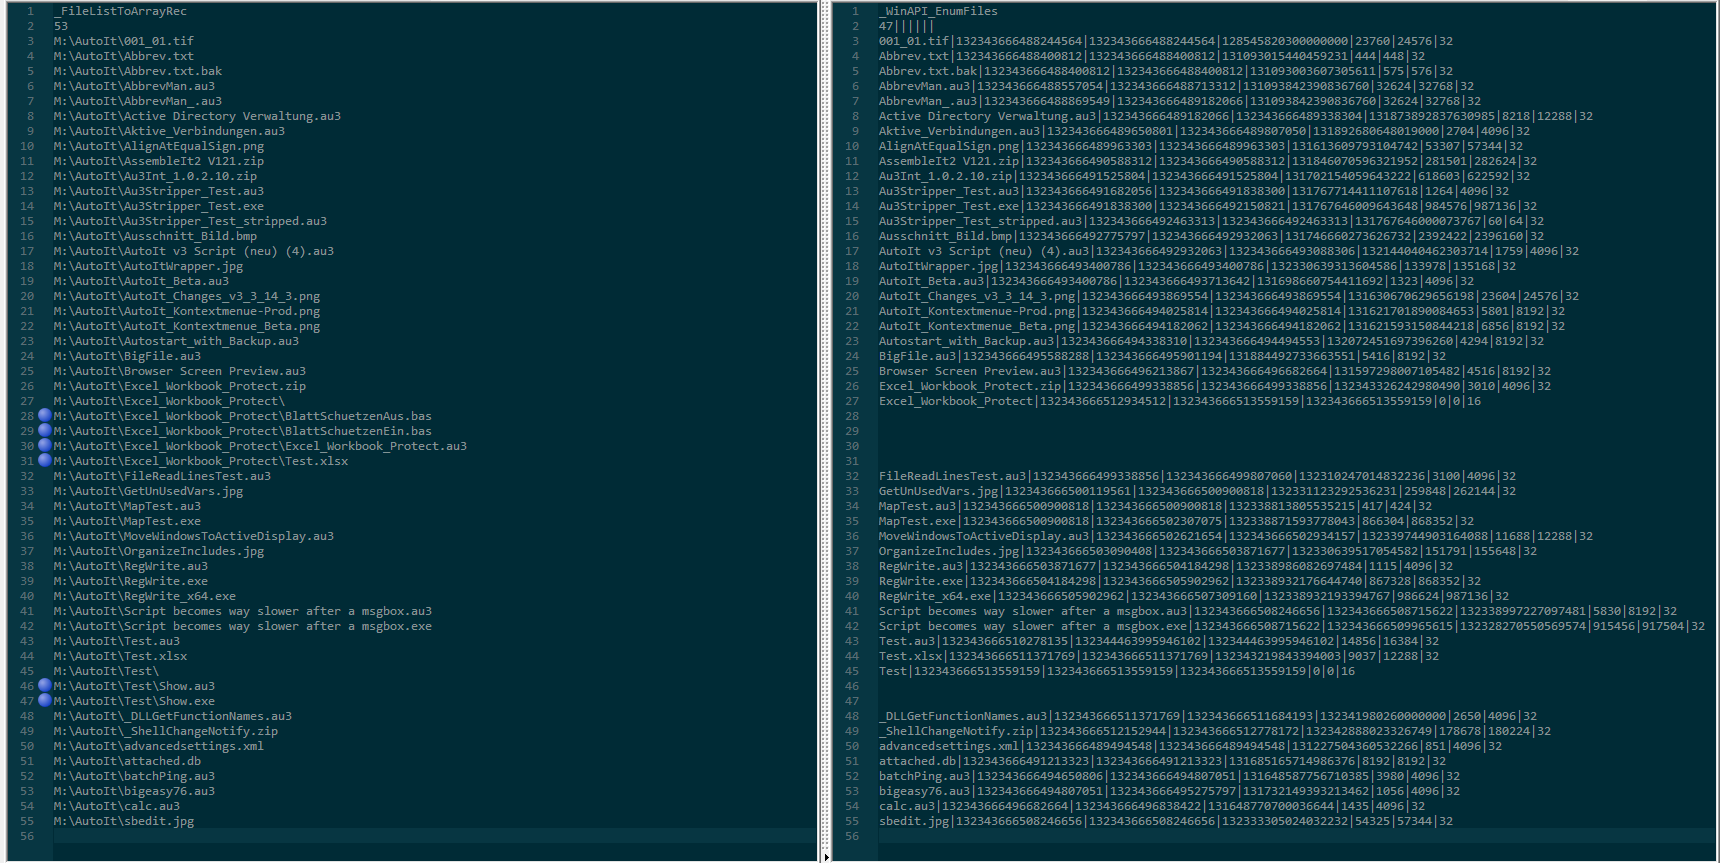Click the calc.au3 entry in right pane

coord(907,806)
